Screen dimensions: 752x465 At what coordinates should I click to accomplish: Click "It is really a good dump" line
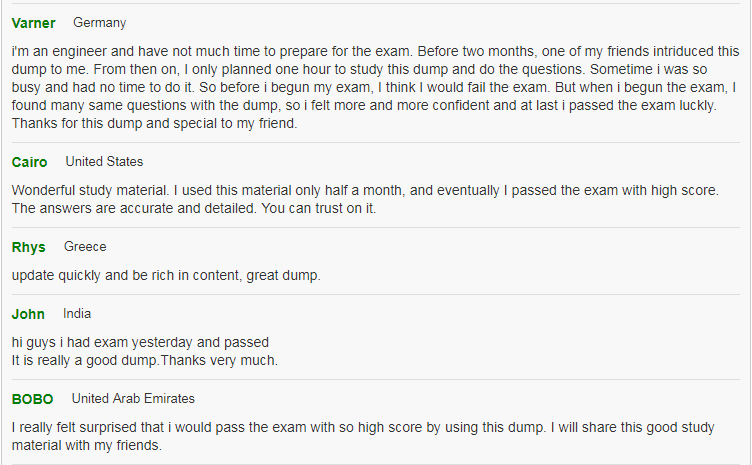click(145, 360)
